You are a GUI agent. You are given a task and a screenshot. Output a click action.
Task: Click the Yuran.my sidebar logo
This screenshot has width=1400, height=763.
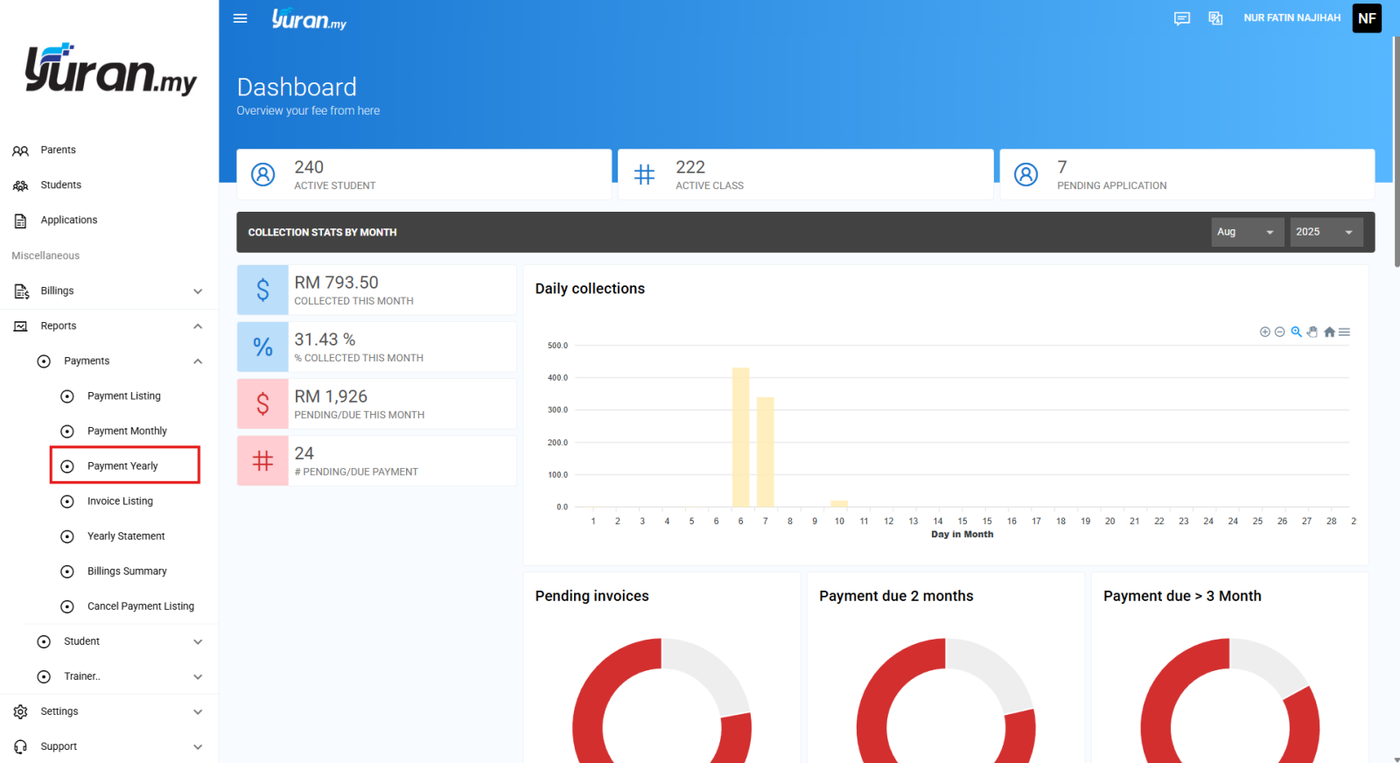pyautogui.click(x=110, y=69)
